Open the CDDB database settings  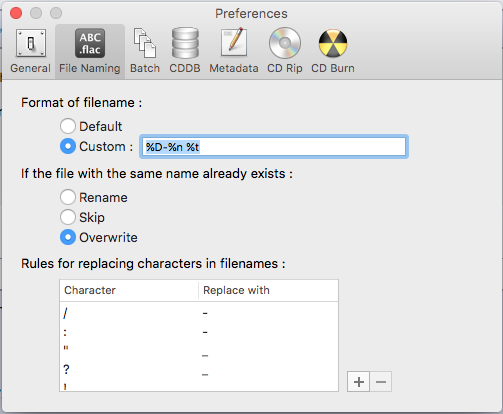(x=185, y=51)
